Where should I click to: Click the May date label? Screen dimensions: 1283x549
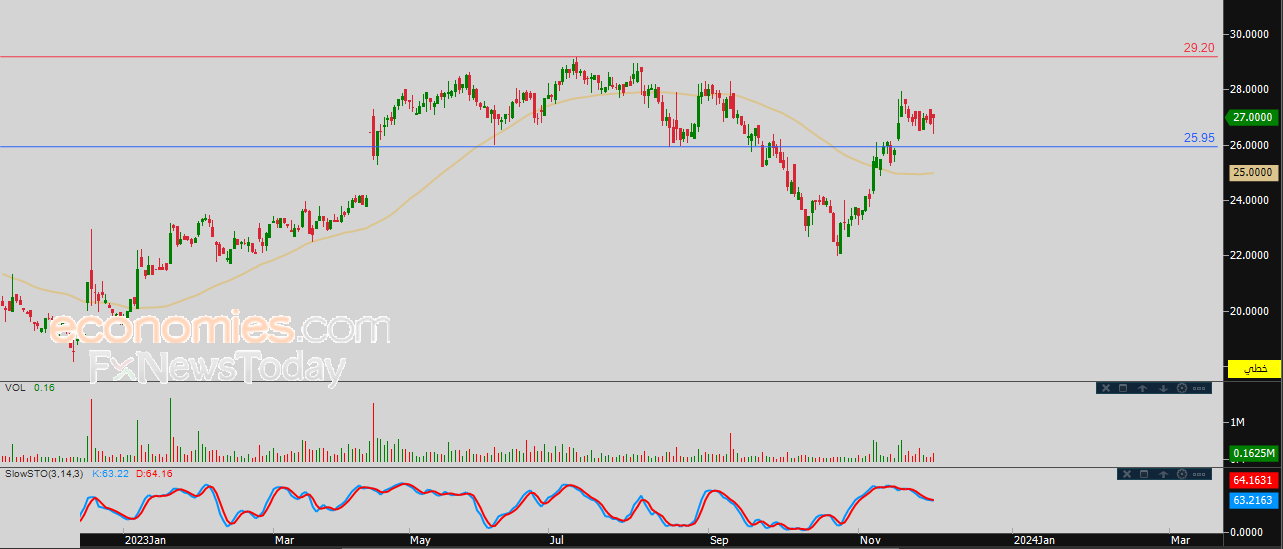tap(420, 540)
